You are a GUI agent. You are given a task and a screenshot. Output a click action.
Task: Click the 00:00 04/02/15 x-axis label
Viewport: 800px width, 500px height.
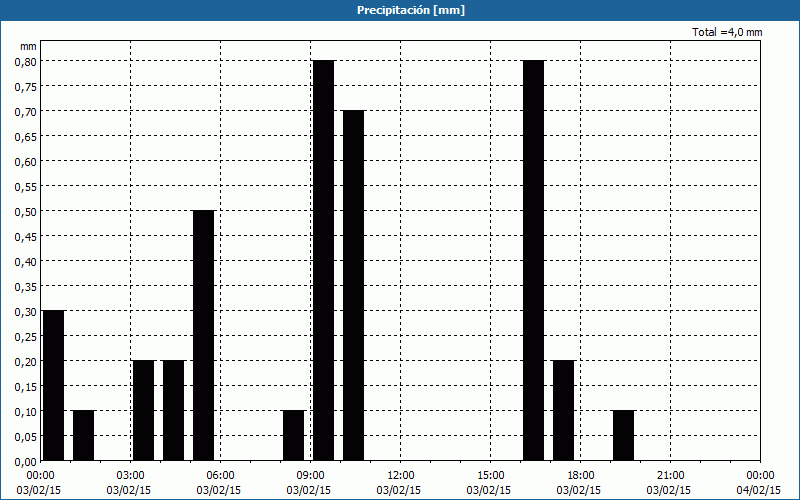[759, 483]
